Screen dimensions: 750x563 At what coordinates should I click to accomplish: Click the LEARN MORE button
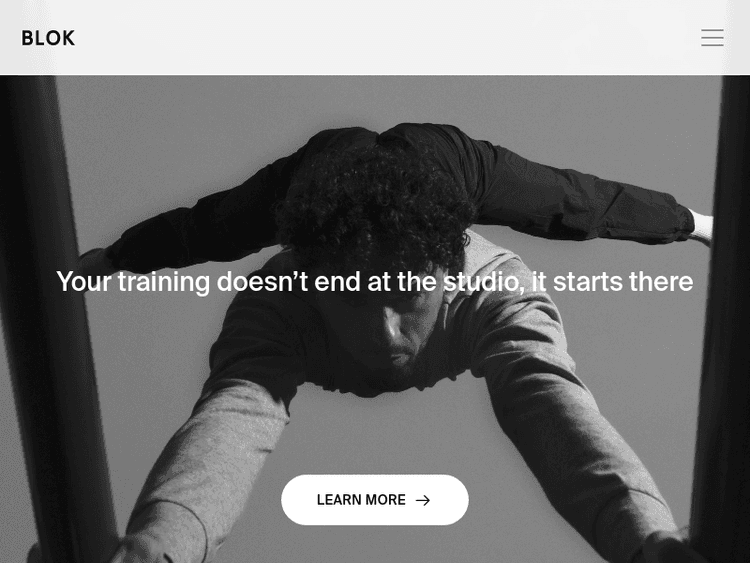tap(375, 500)
